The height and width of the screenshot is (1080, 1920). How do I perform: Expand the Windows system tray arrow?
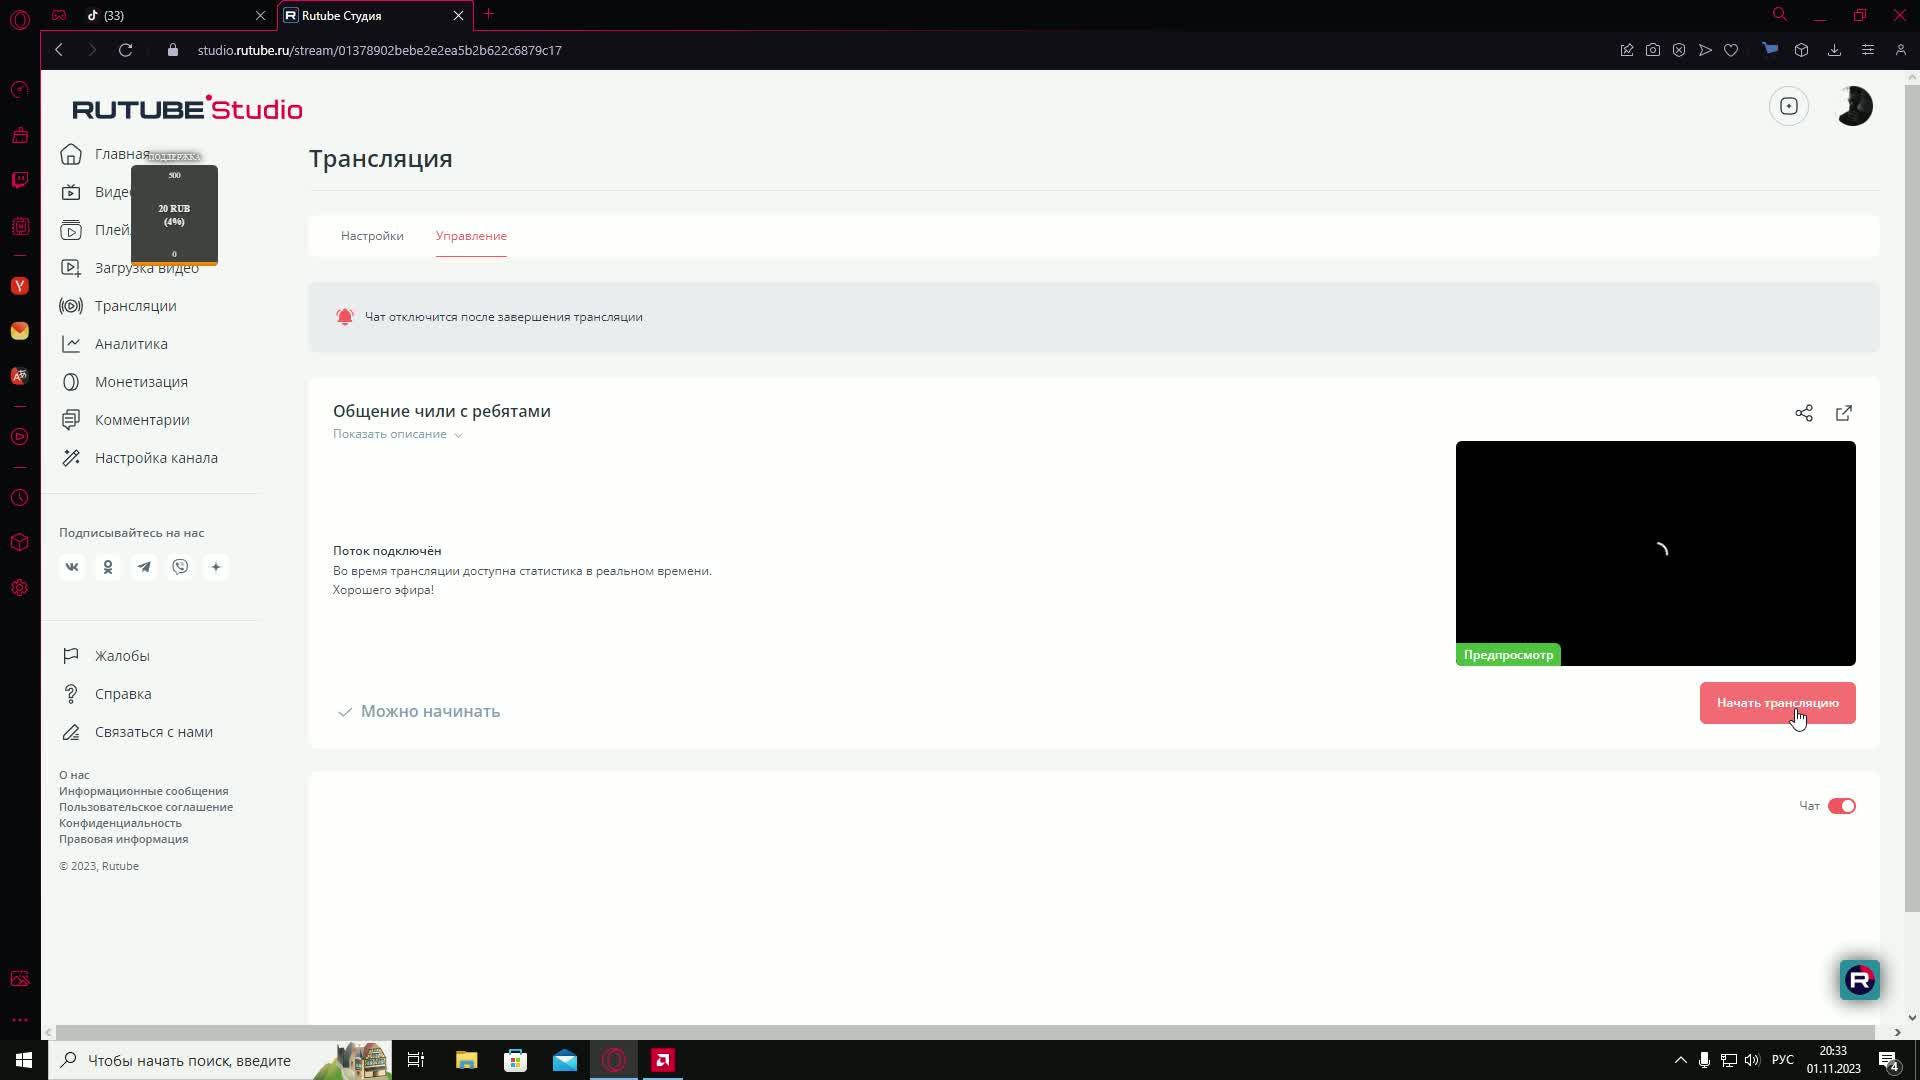click(1680, 1060)
